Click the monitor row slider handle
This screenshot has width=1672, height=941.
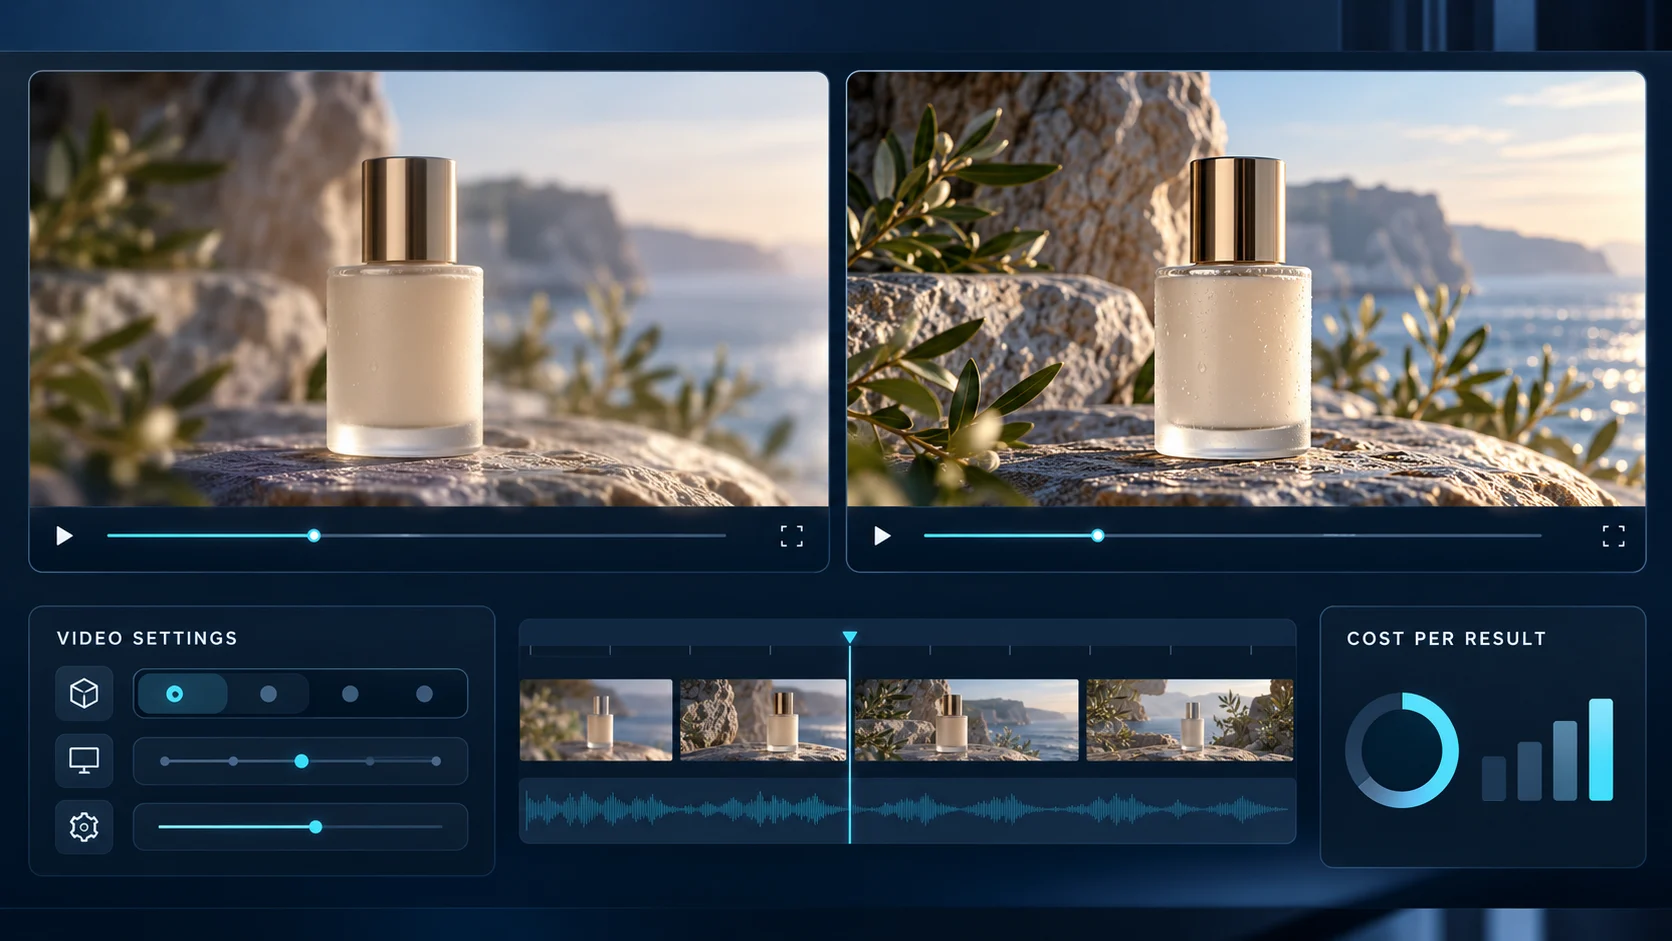[301, 761]
